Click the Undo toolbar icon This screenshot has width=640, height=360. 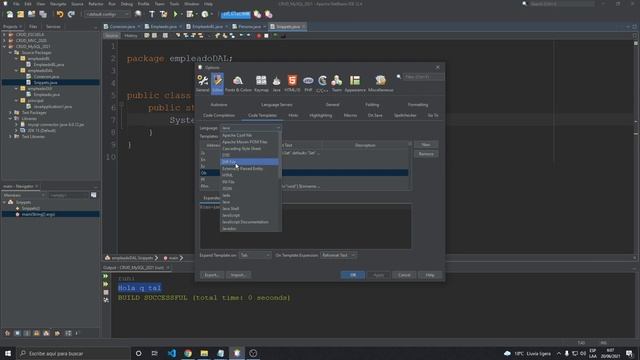point(60,14)
